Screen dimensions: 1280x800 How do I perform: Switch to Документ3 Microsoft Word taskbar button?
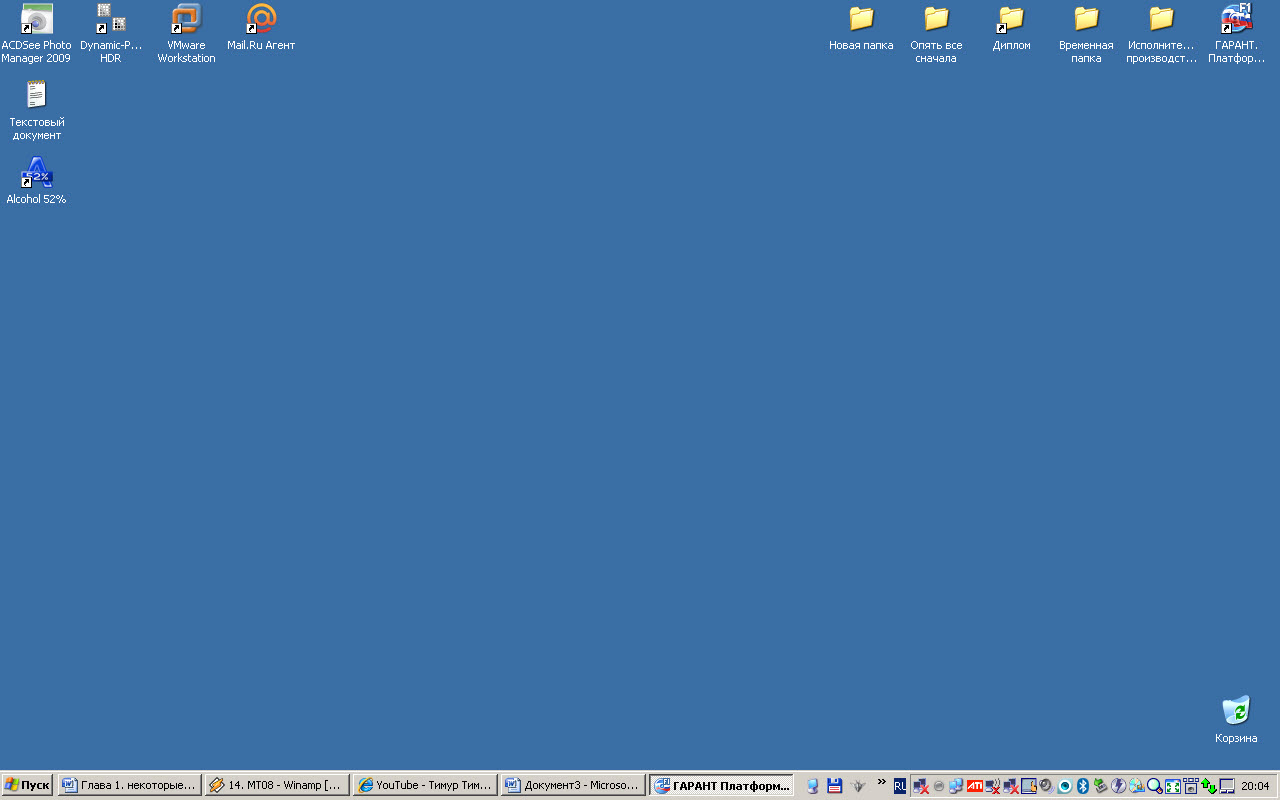point(572,785)
